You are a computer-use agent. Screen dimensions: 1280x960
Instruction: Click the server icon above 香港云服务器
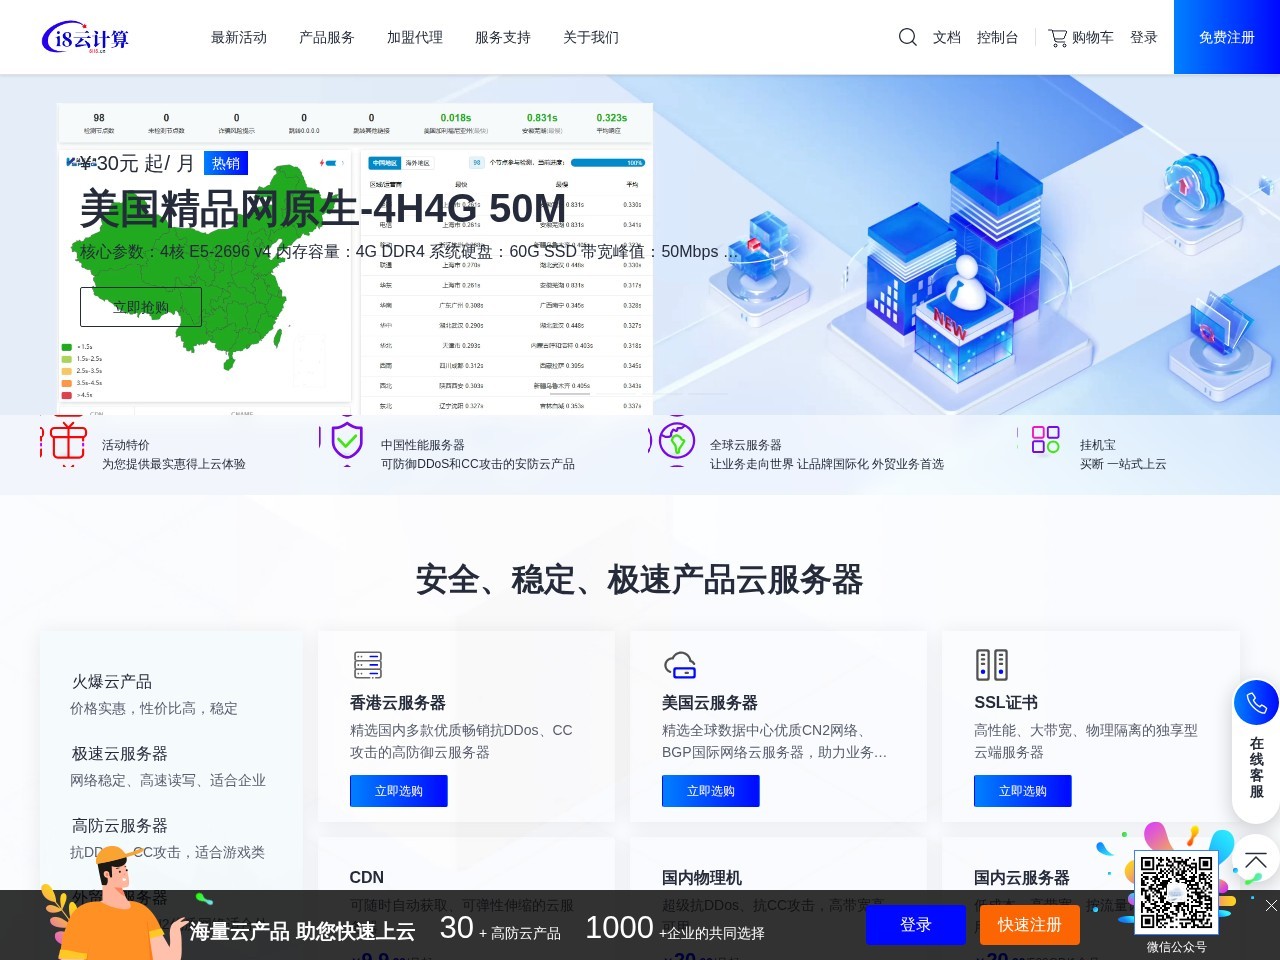(x=367, y=664)
